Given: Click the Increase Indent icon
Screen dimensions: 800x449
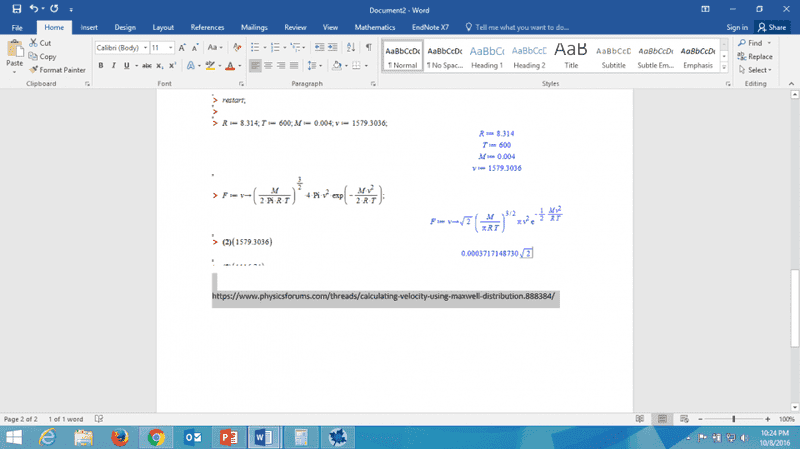Looking at the screenshot, I should point(331,47).
